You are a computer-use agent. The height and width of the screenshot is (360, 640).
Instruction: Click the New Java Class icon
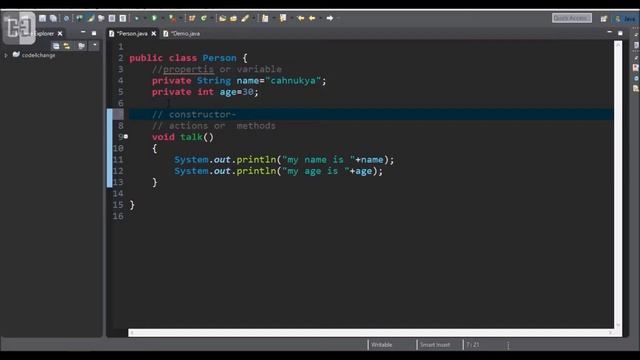pyautogui.click(x=203, y=18)
